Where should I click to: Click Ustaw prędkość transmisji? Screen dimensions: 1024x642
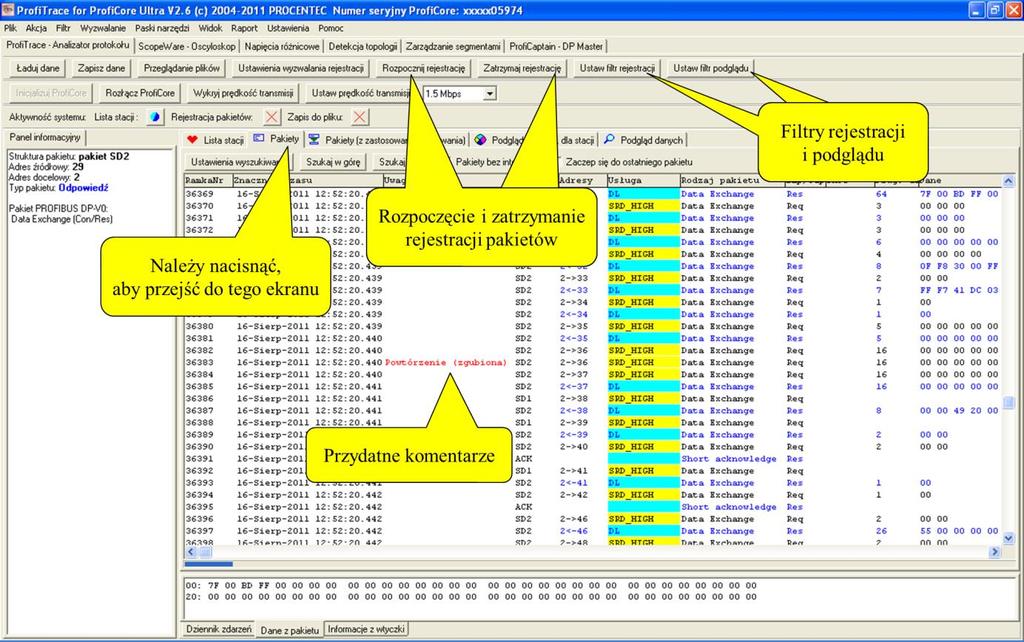361,93
